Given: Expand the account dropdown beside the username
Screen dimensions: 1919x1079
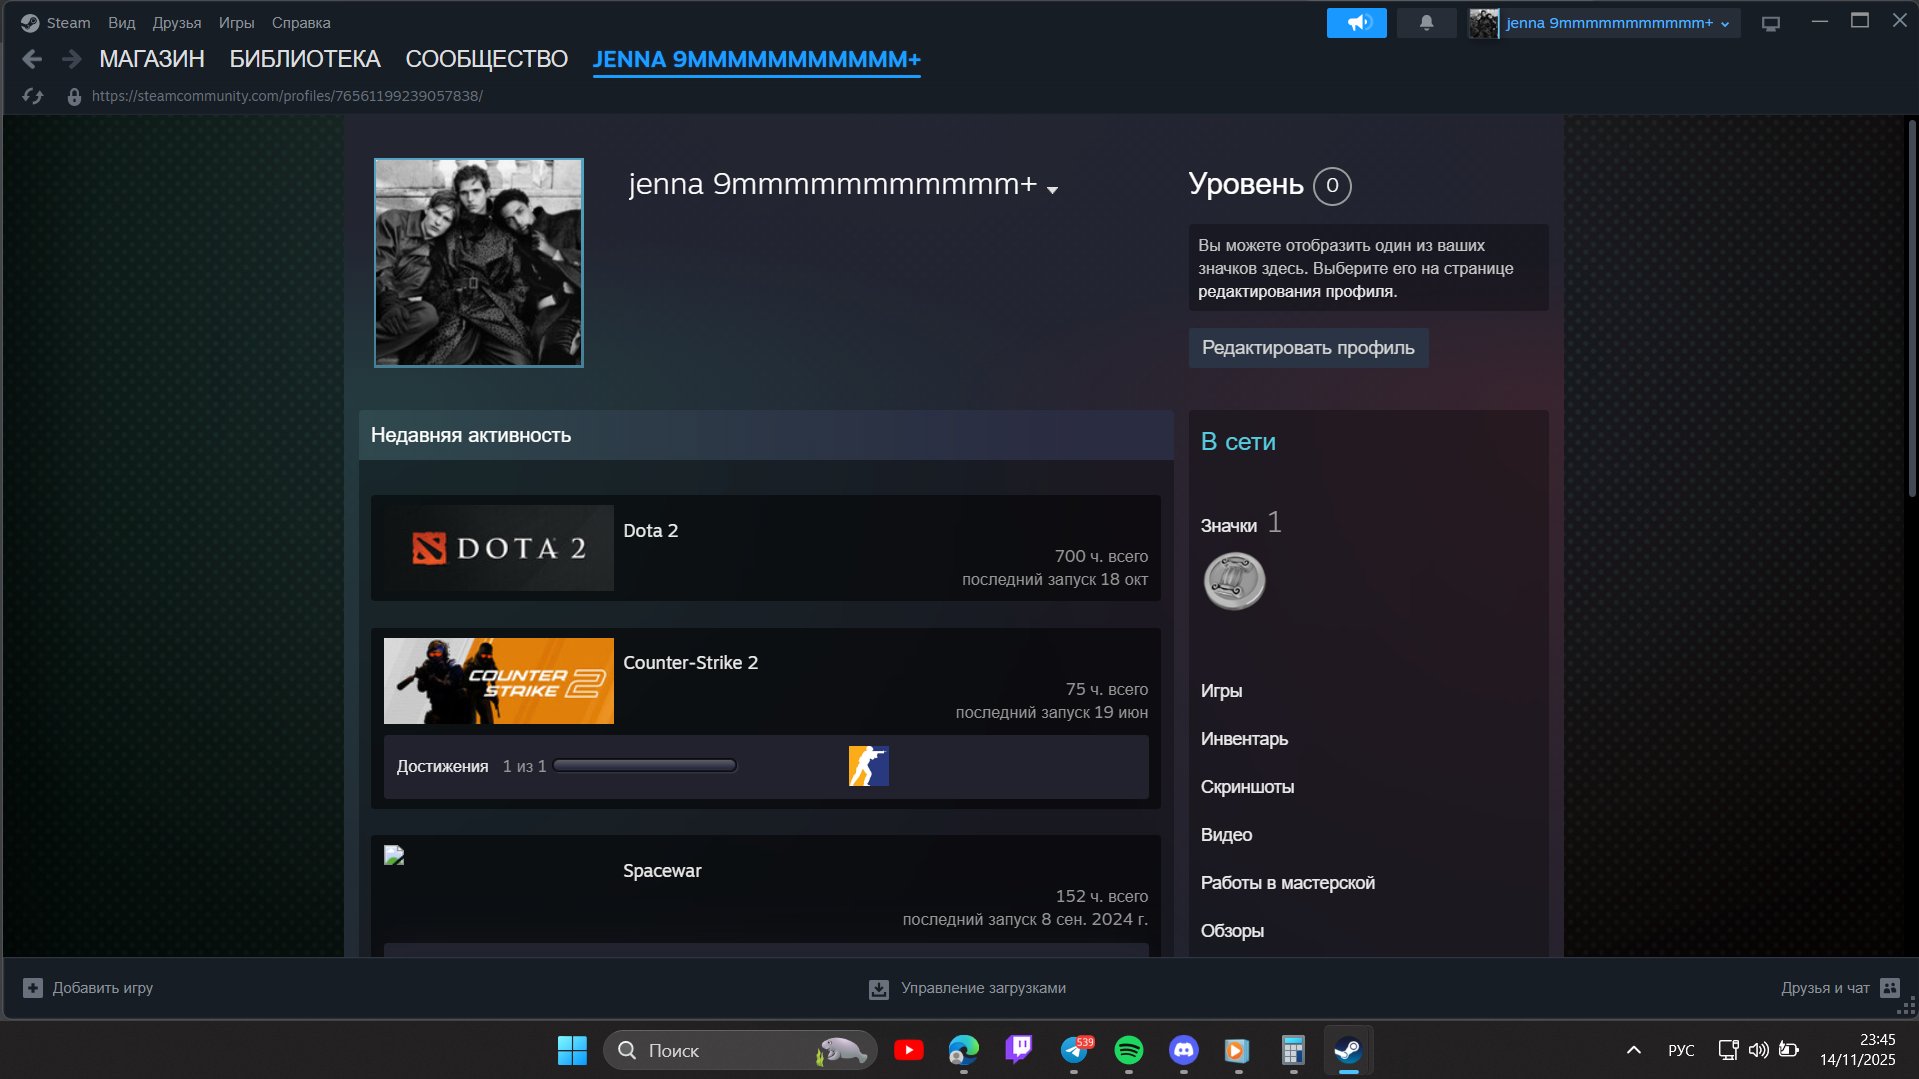Looking at the screenshot, I should (x=1725, y=22).
